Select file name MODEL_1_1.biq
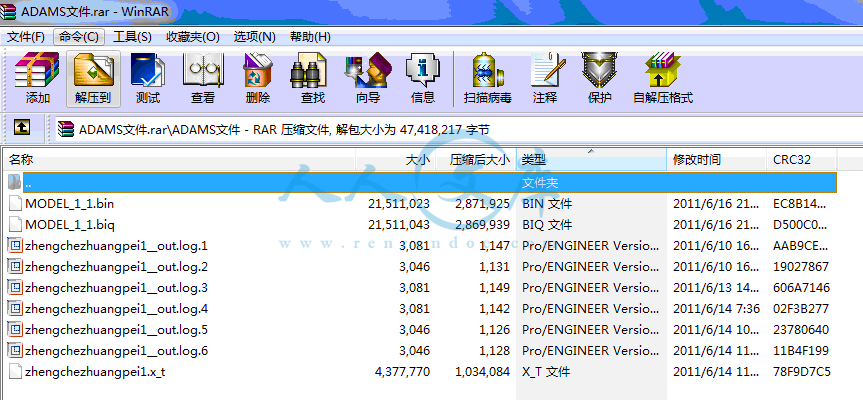Screen dimensions: 863x400 click(x=70, y=224)
